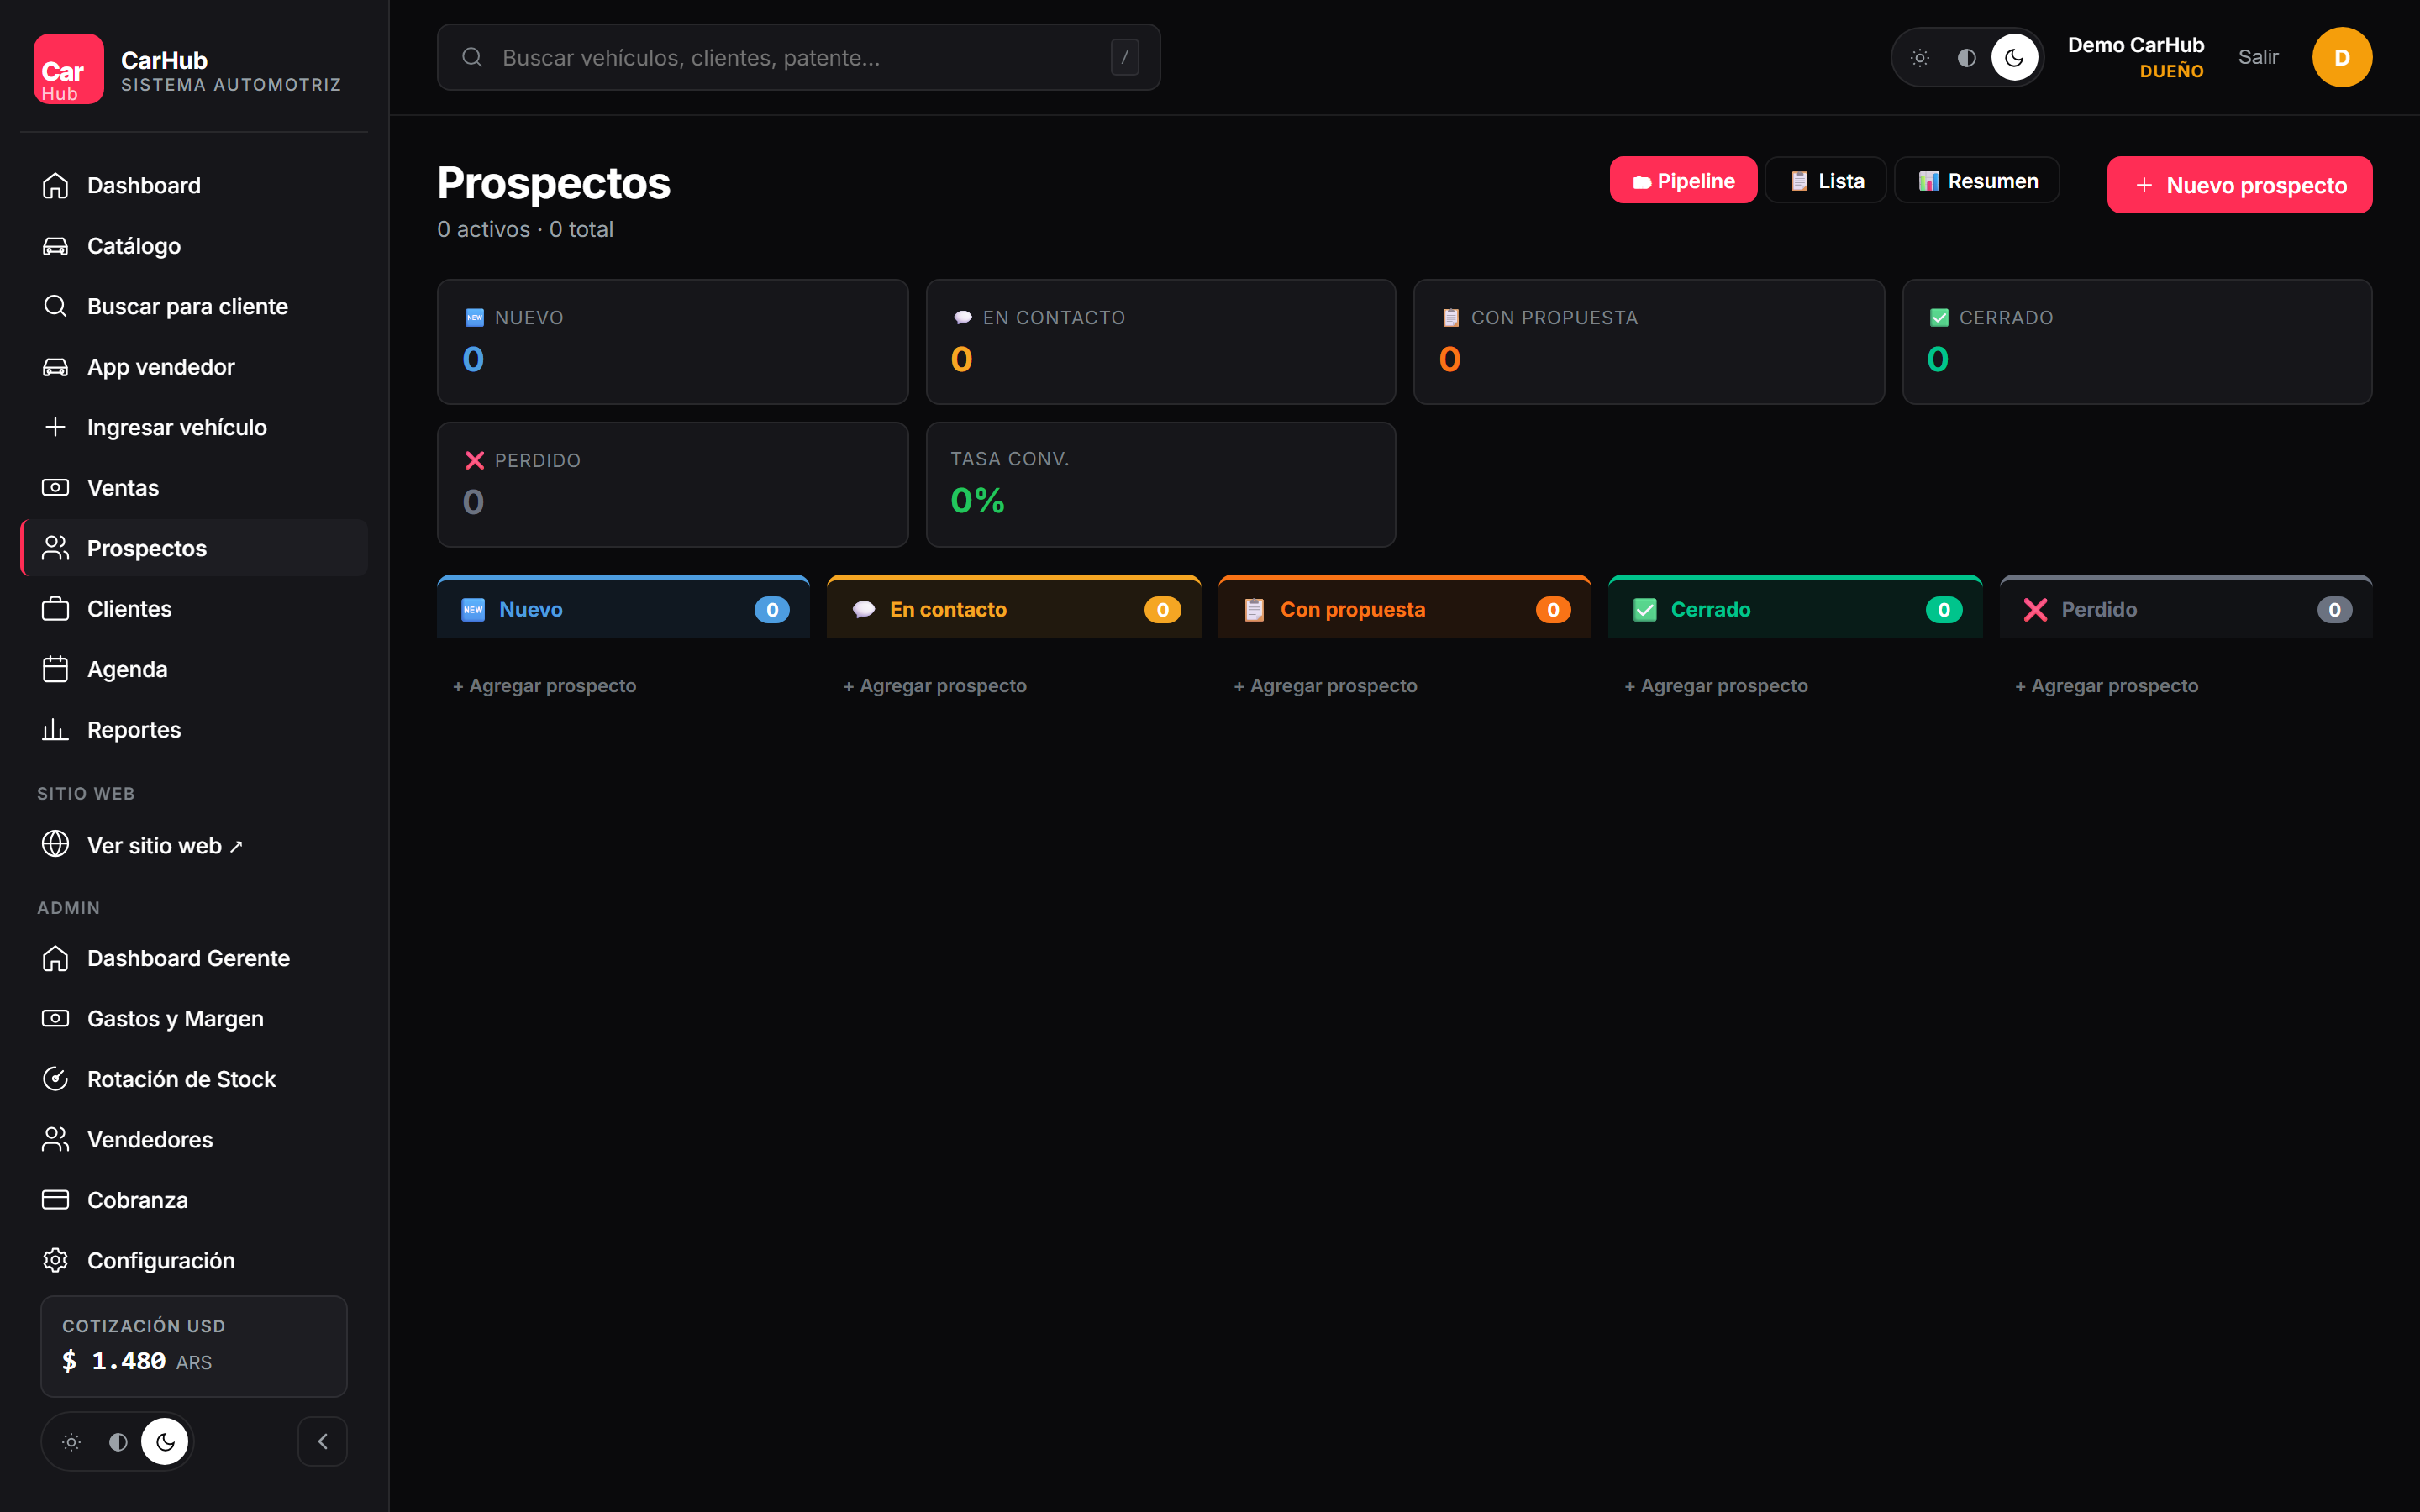The image size is (2420, 1512).
Task: Click Nuevo prospecto button
Action: coord(2239,185)
